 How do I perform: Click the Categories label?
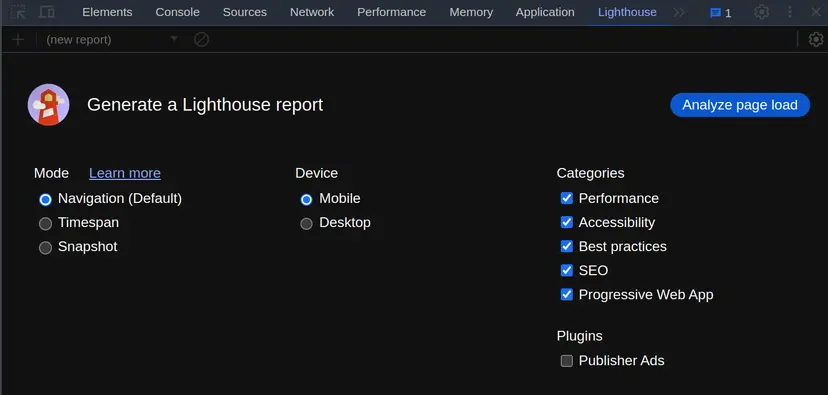(x=590, y=173)
